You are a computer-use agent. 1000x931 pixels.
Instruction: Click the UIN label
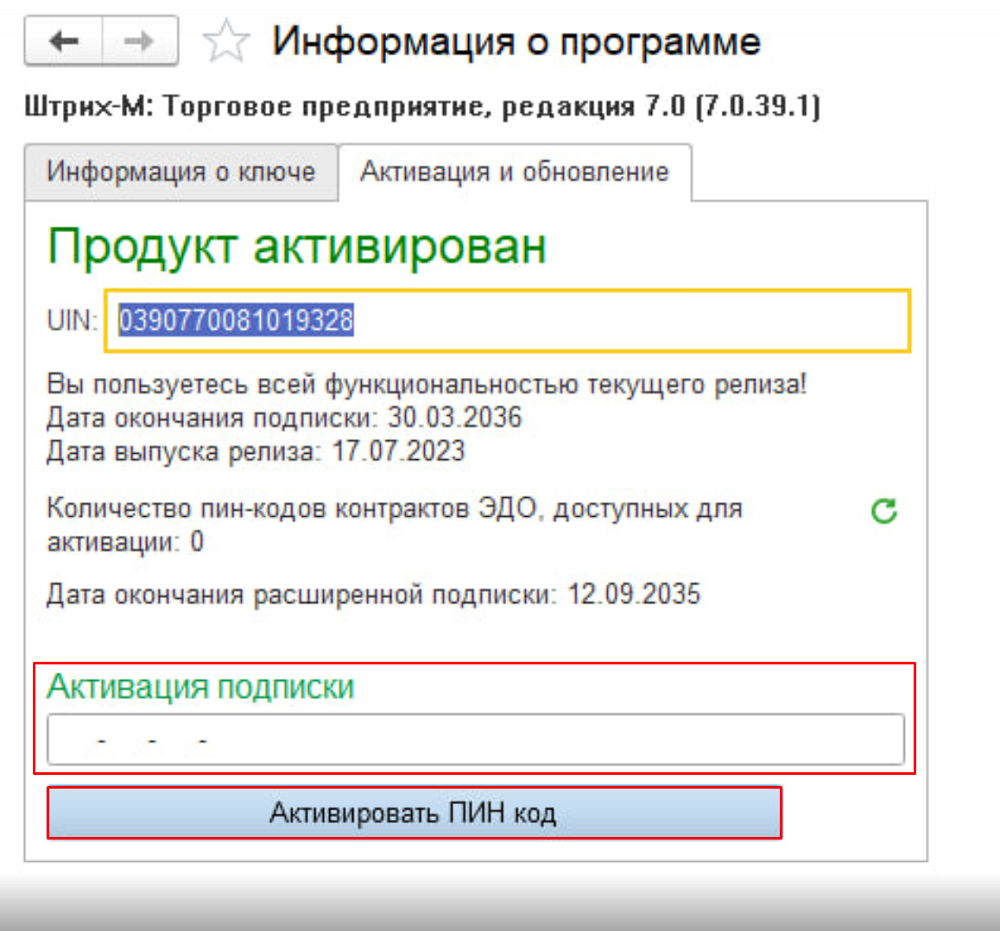click(72, 320)
